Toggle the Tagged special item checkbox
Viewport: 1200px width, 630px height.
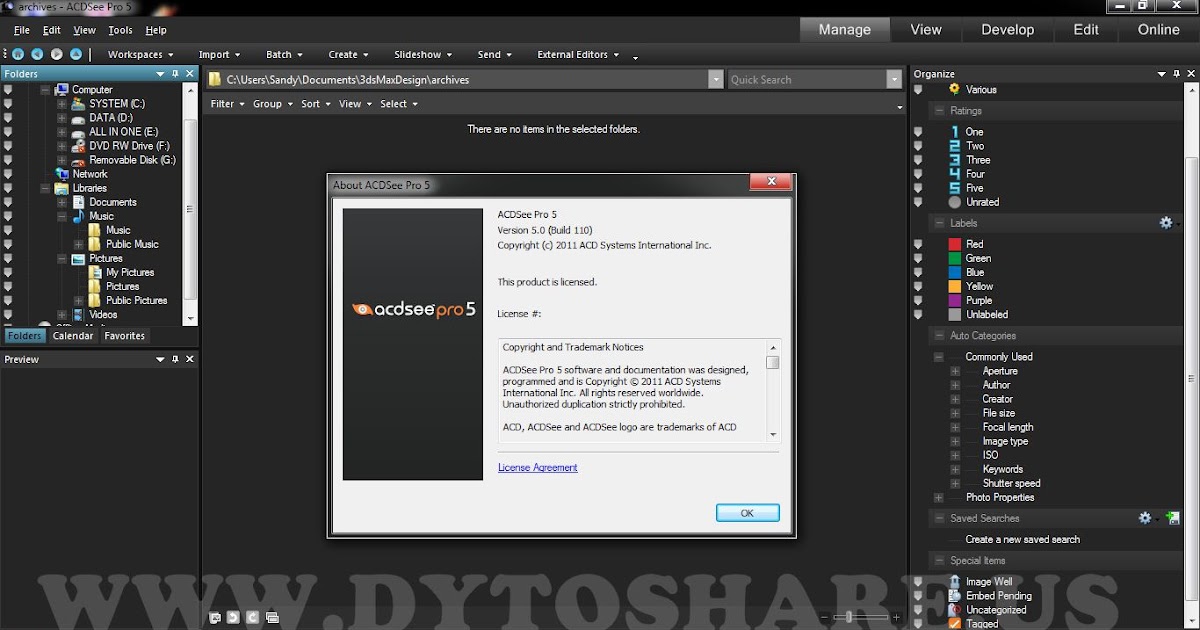(x=954, y=624)
